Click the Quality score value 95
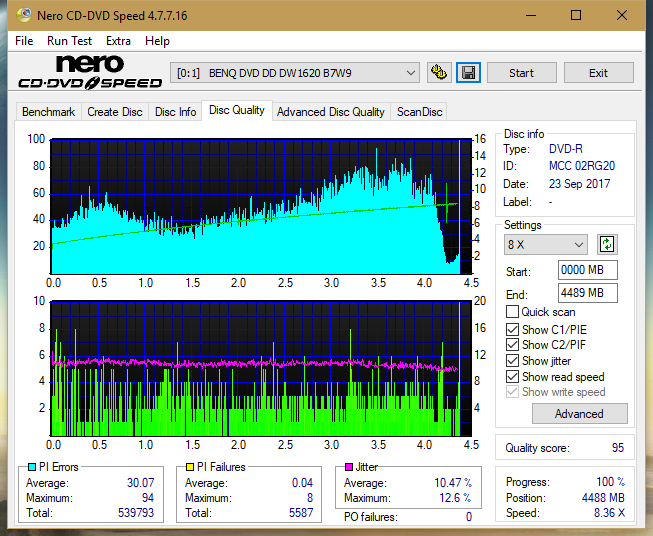Screen dimensions: 653x536 pyautogui.click(x=618, y=448)
